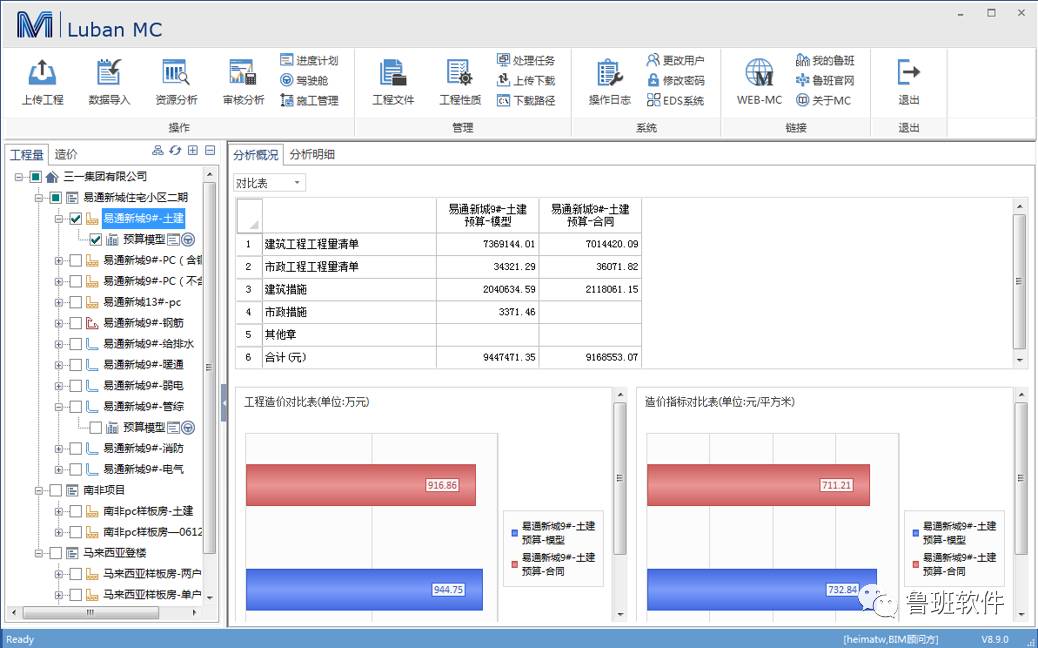
Task: Check the 易通新城9#-消防 checkbox
Action: (x=75, y=449)
